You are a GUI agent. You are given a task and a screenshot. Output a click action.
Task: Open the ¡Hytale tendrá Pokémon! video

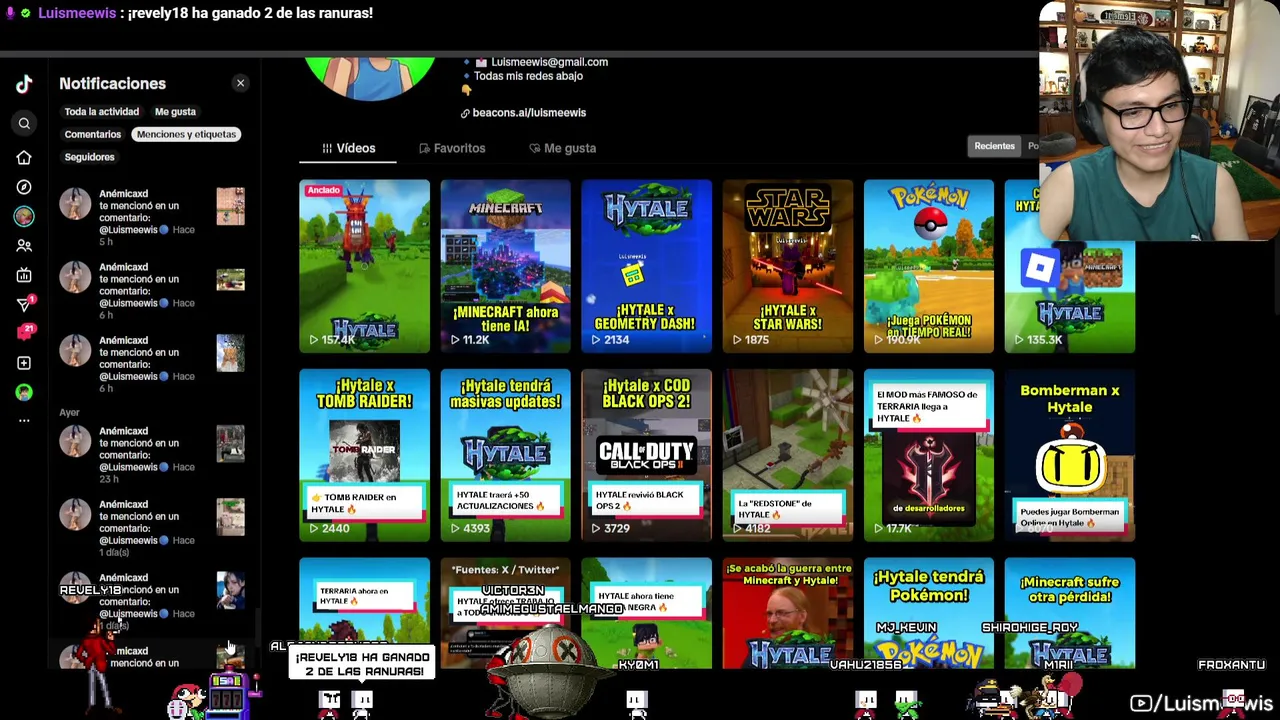coord(929,612)
